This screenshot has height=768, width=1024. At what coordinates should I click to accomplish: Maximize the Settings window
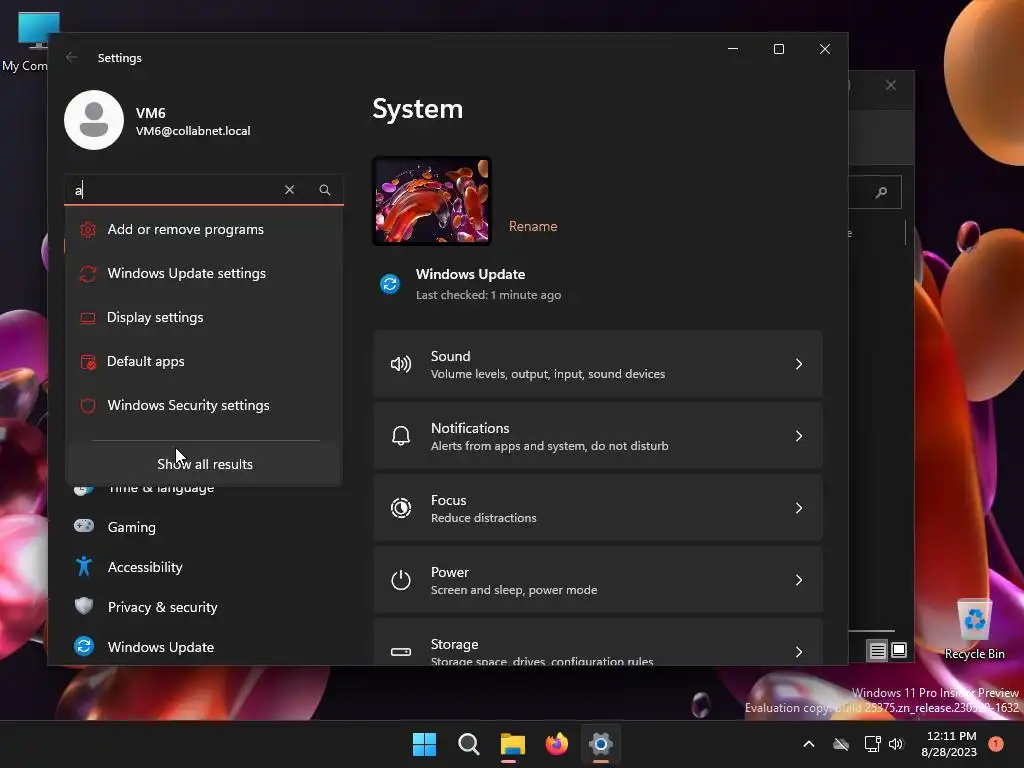pyautogui.click(x=778, y=49)
